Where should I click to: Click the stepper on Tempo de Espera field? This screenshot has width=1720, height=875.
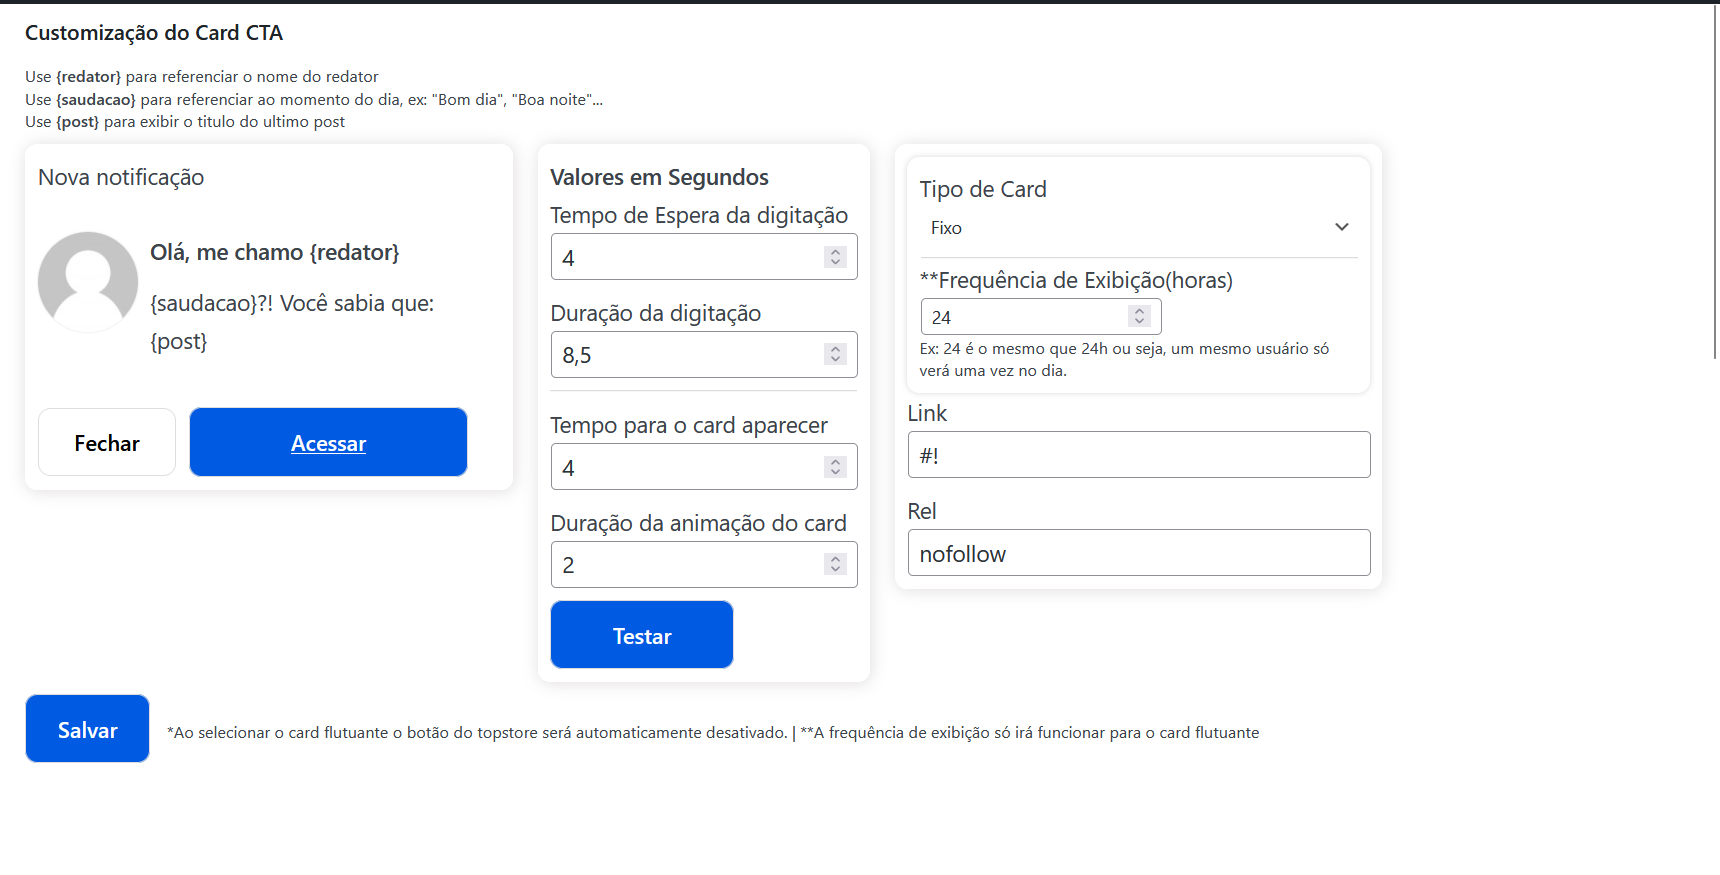[835, 257]
